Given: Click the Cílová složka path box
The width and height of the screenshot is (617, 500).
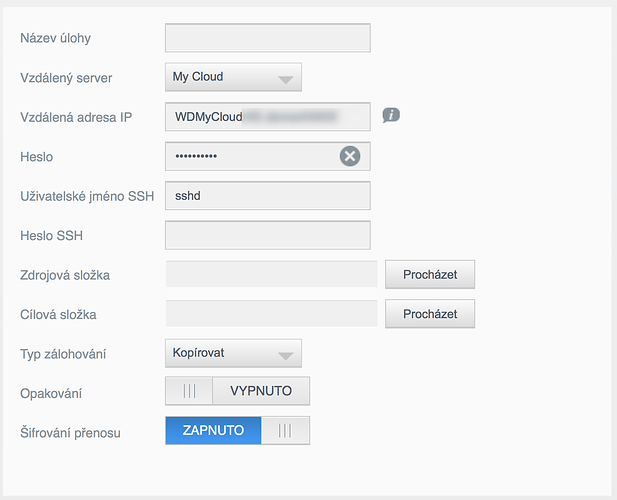Looking at the screenshot, I should click(x=271, y=314).
